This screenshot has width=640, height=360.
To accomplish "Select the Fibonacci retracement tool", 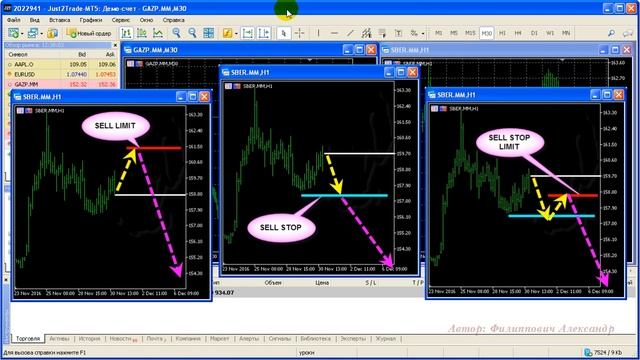I will 382,33.
